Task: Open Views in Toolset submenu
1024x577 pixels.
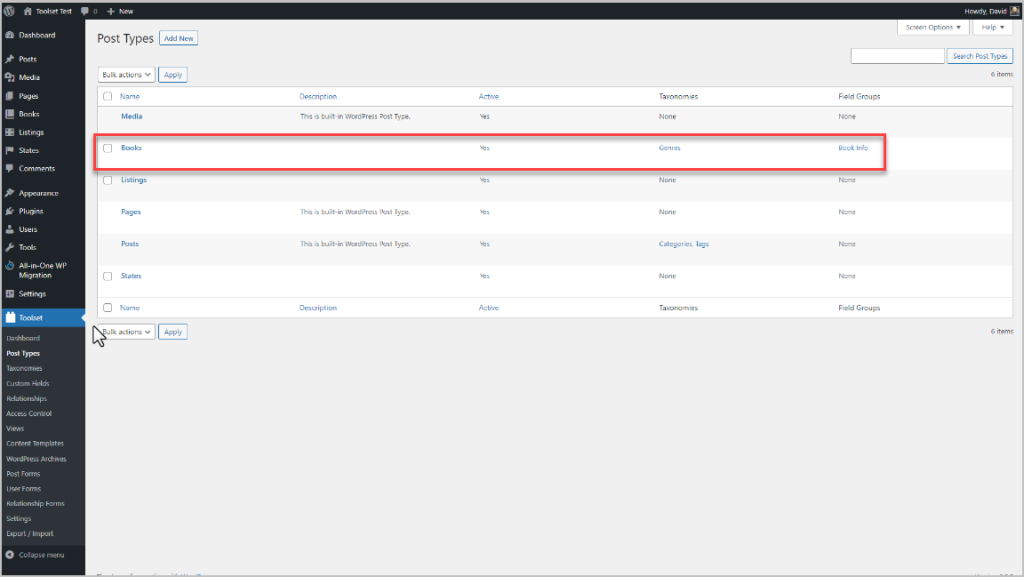Action: pos(15,428)
